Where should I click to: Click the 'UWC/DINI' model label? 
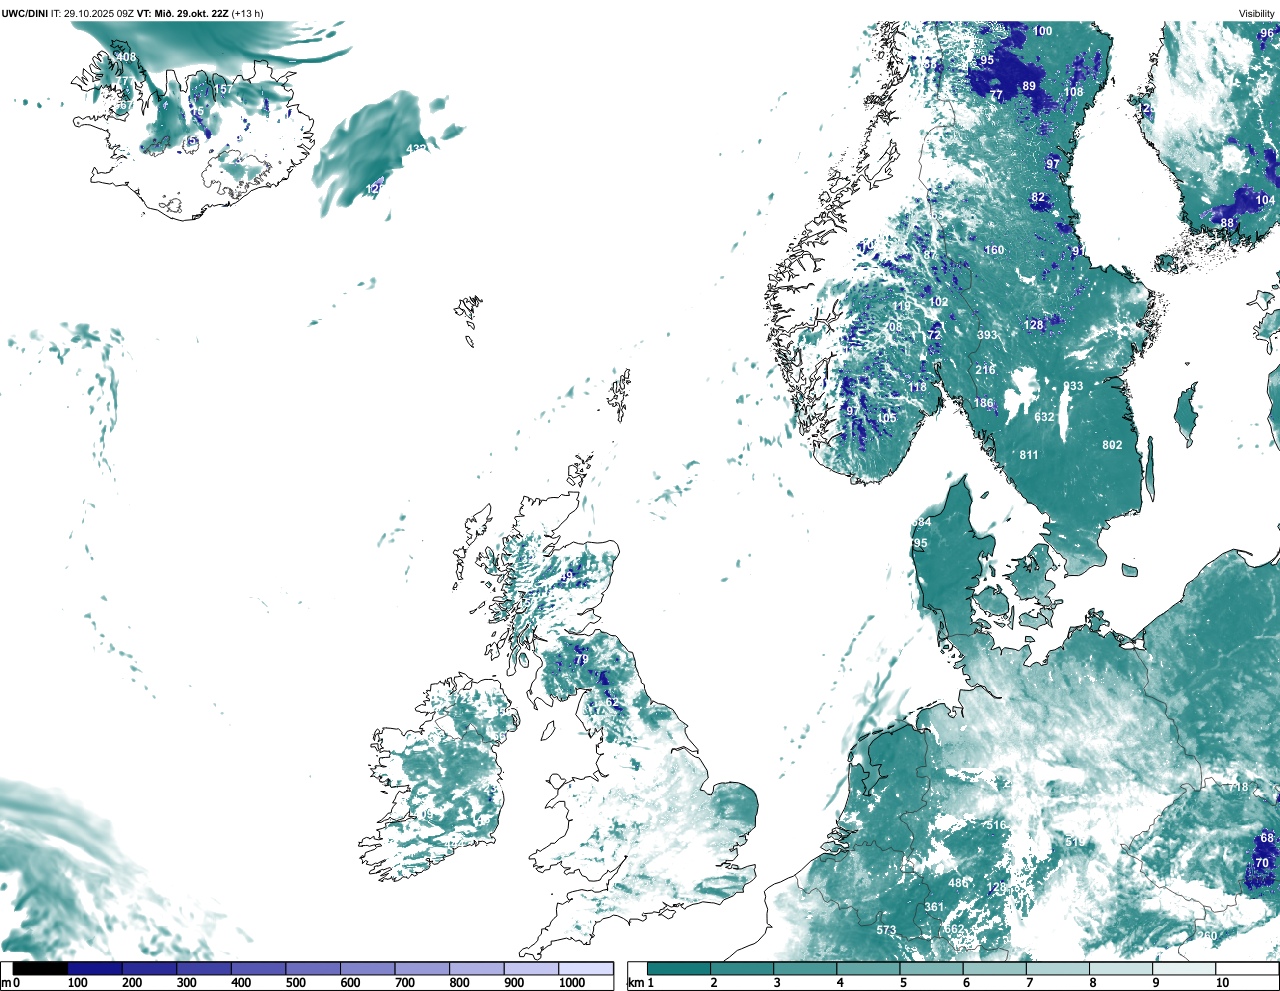tap(25, 13)
